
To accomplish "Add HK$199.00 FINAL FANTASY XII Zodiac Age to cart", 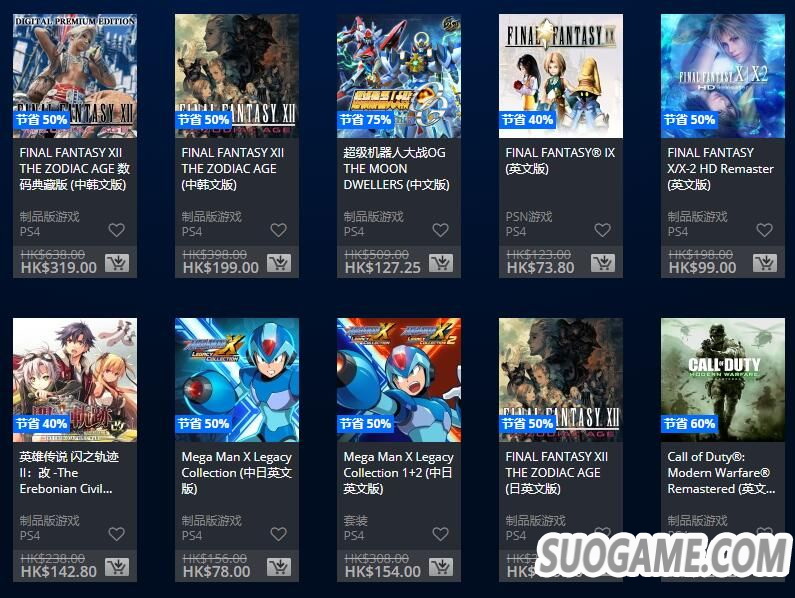I will [279, 263].
